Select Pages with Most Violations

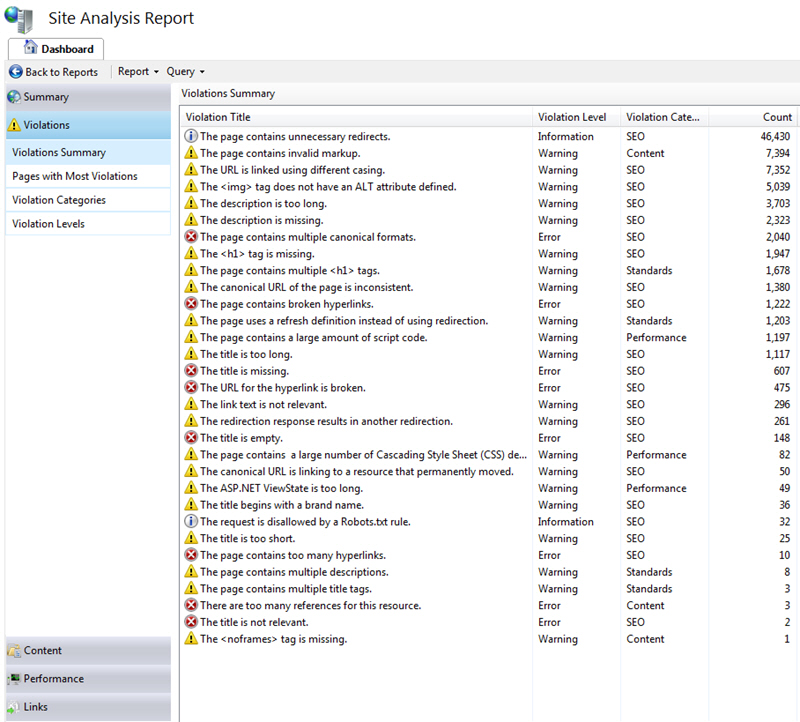click(75, 176)
